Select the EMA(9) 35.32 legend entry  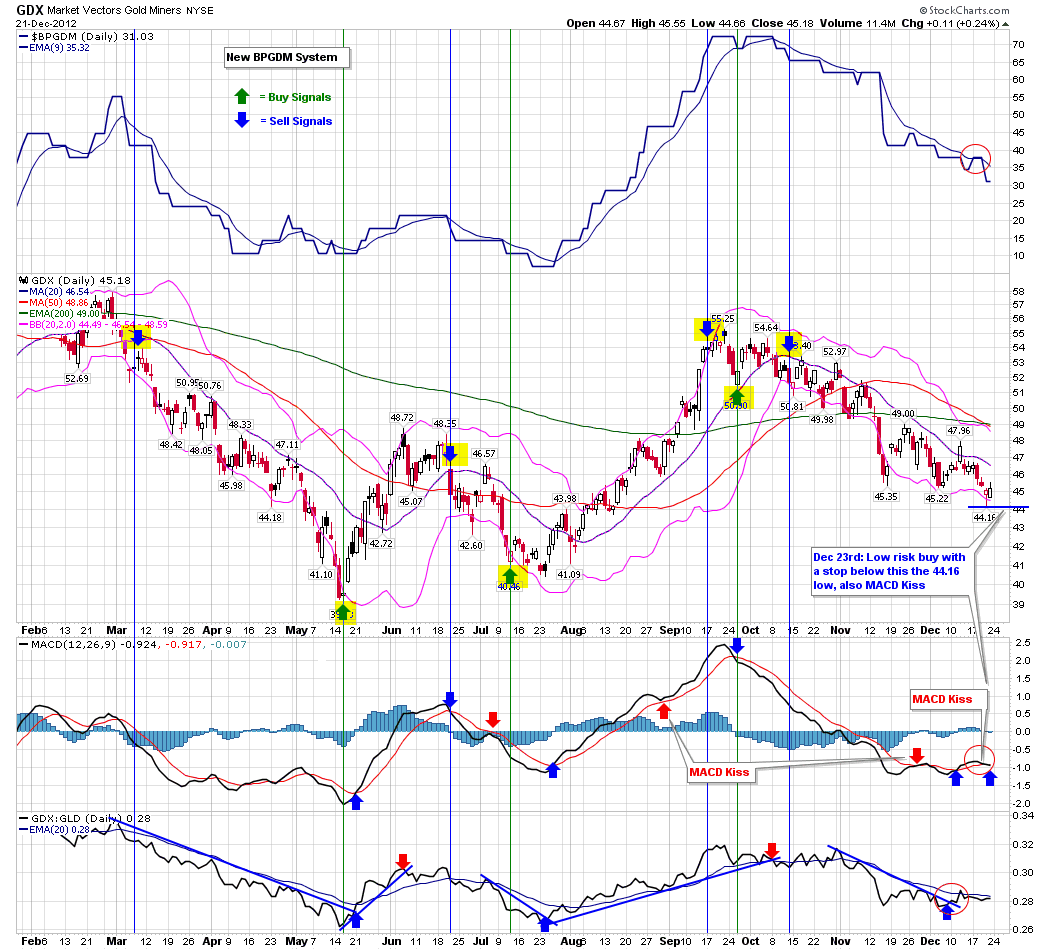tap(55, 48)
